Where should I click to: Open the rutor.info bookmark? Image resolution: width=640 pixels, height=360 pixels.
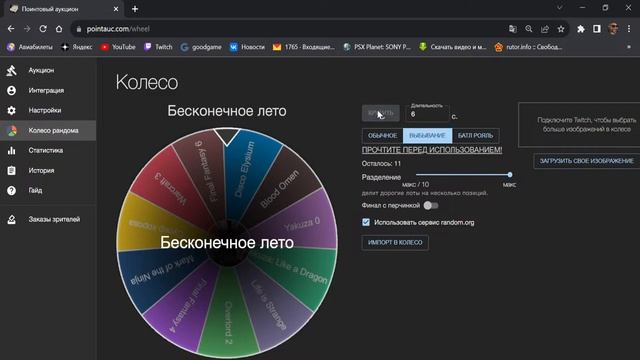(528, 47)
